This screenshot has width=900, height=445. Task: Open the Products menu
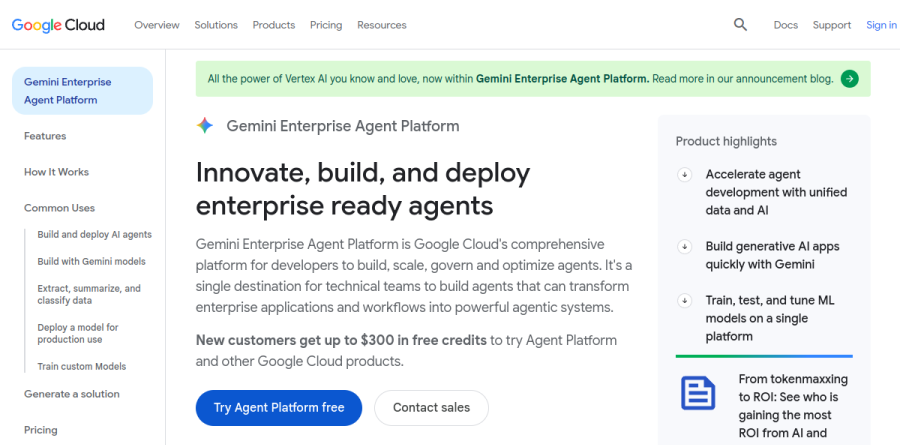coord(274,25)
